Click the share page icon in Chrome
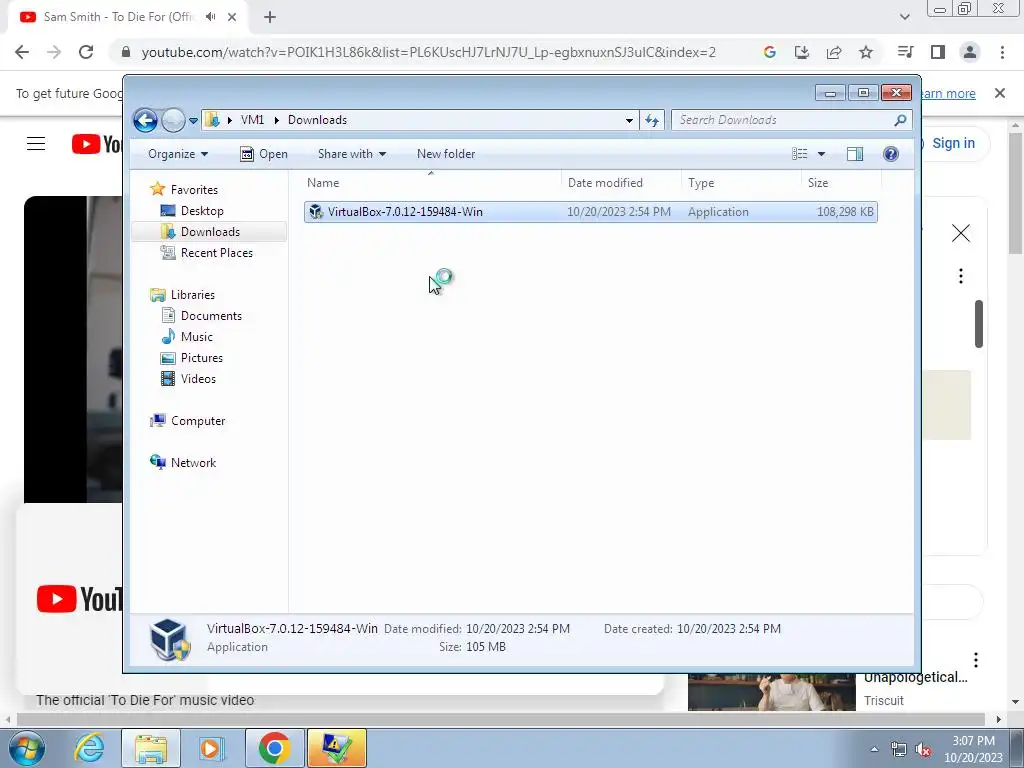 click(x=833, y=52)
